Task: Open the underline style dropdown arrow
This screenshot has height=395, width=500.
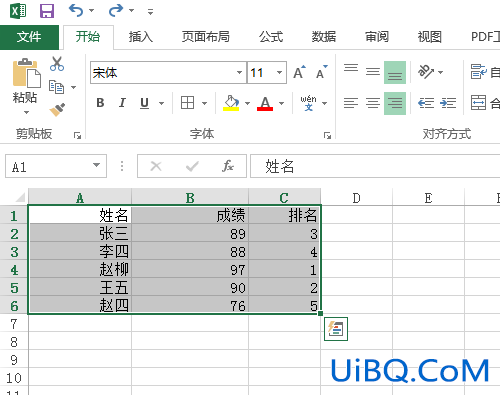Action: (161, 103)
